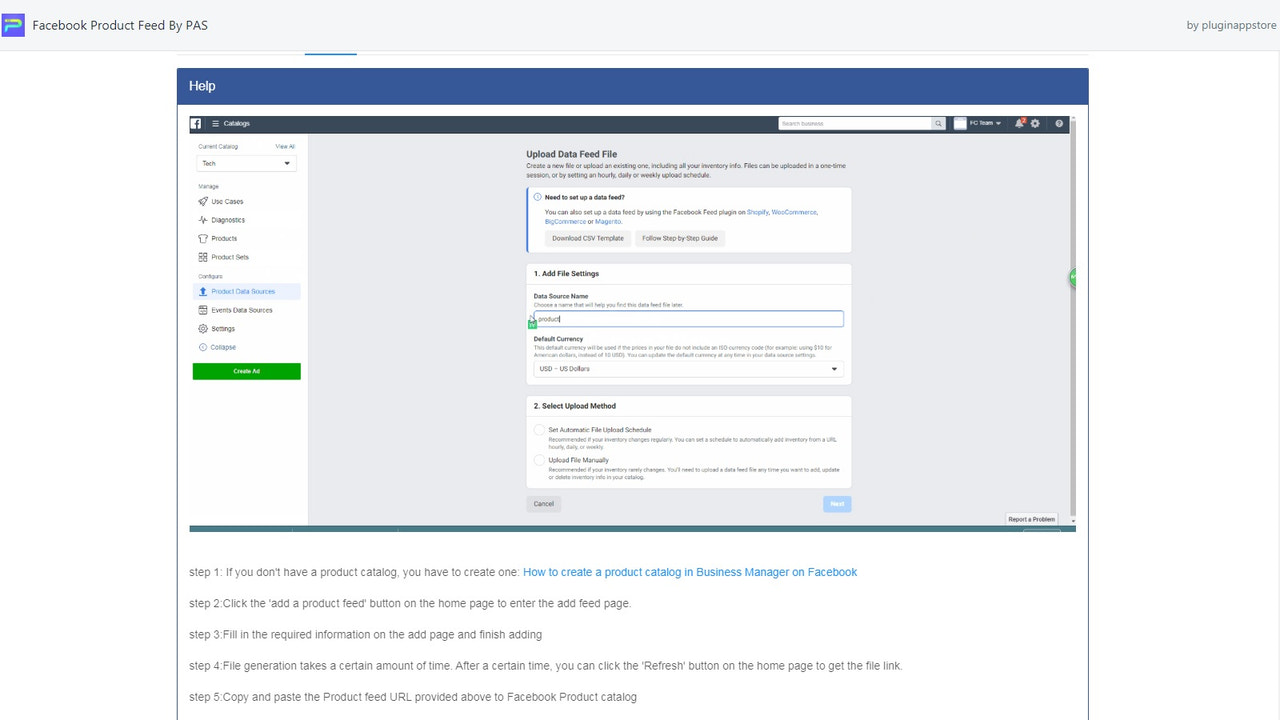Screen dimensions: 1280x720
Task: Open the notifications bell icon
Action: click(x=1019, y=123)
